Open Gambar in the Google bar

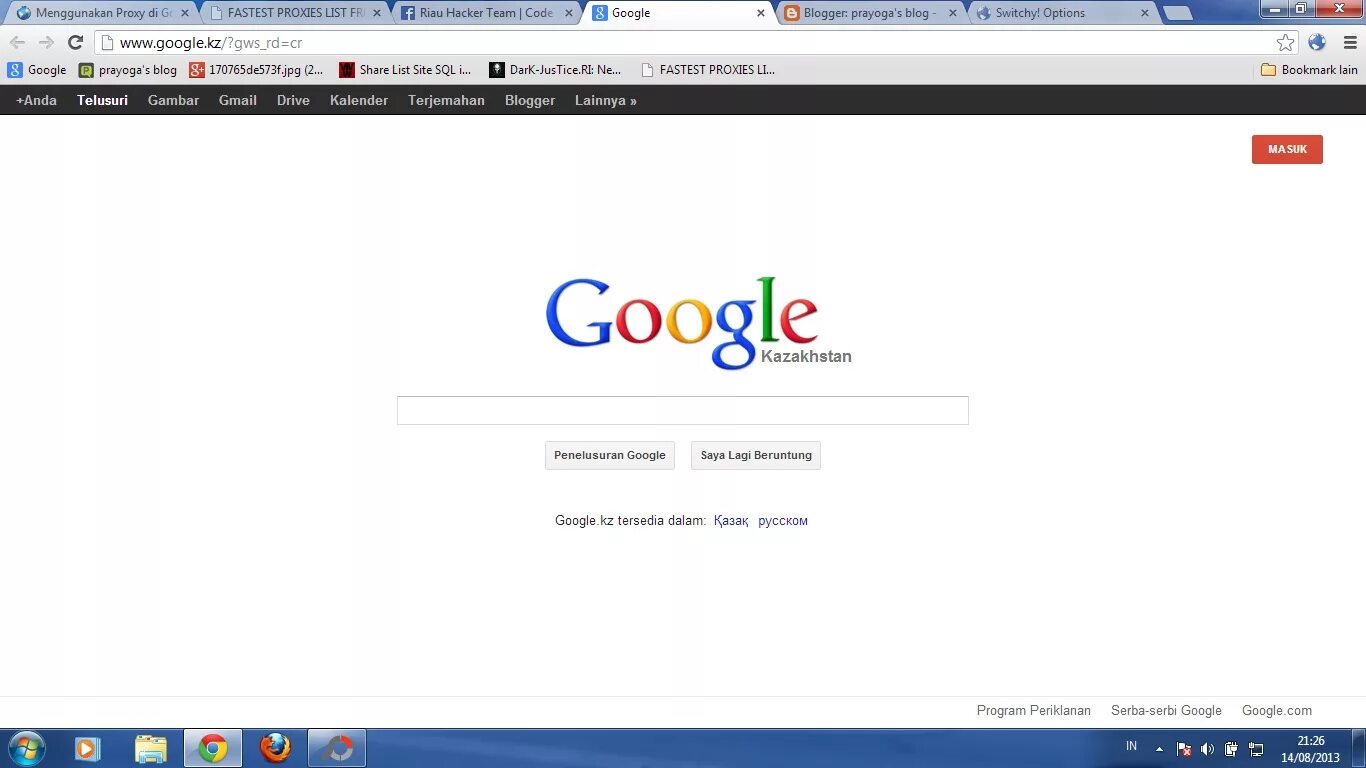173,100
